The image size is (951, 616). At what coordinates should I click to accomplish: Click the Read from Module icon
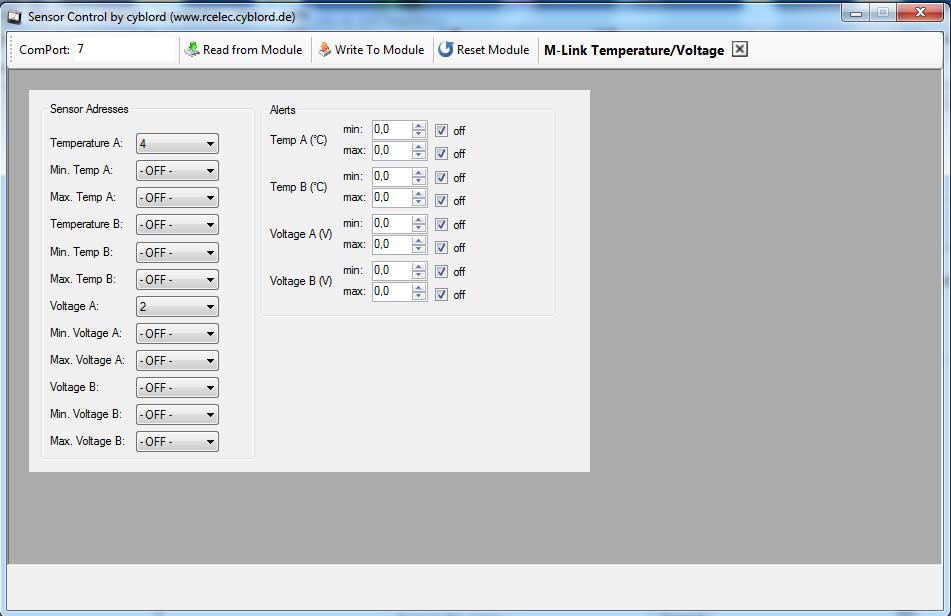192,50
